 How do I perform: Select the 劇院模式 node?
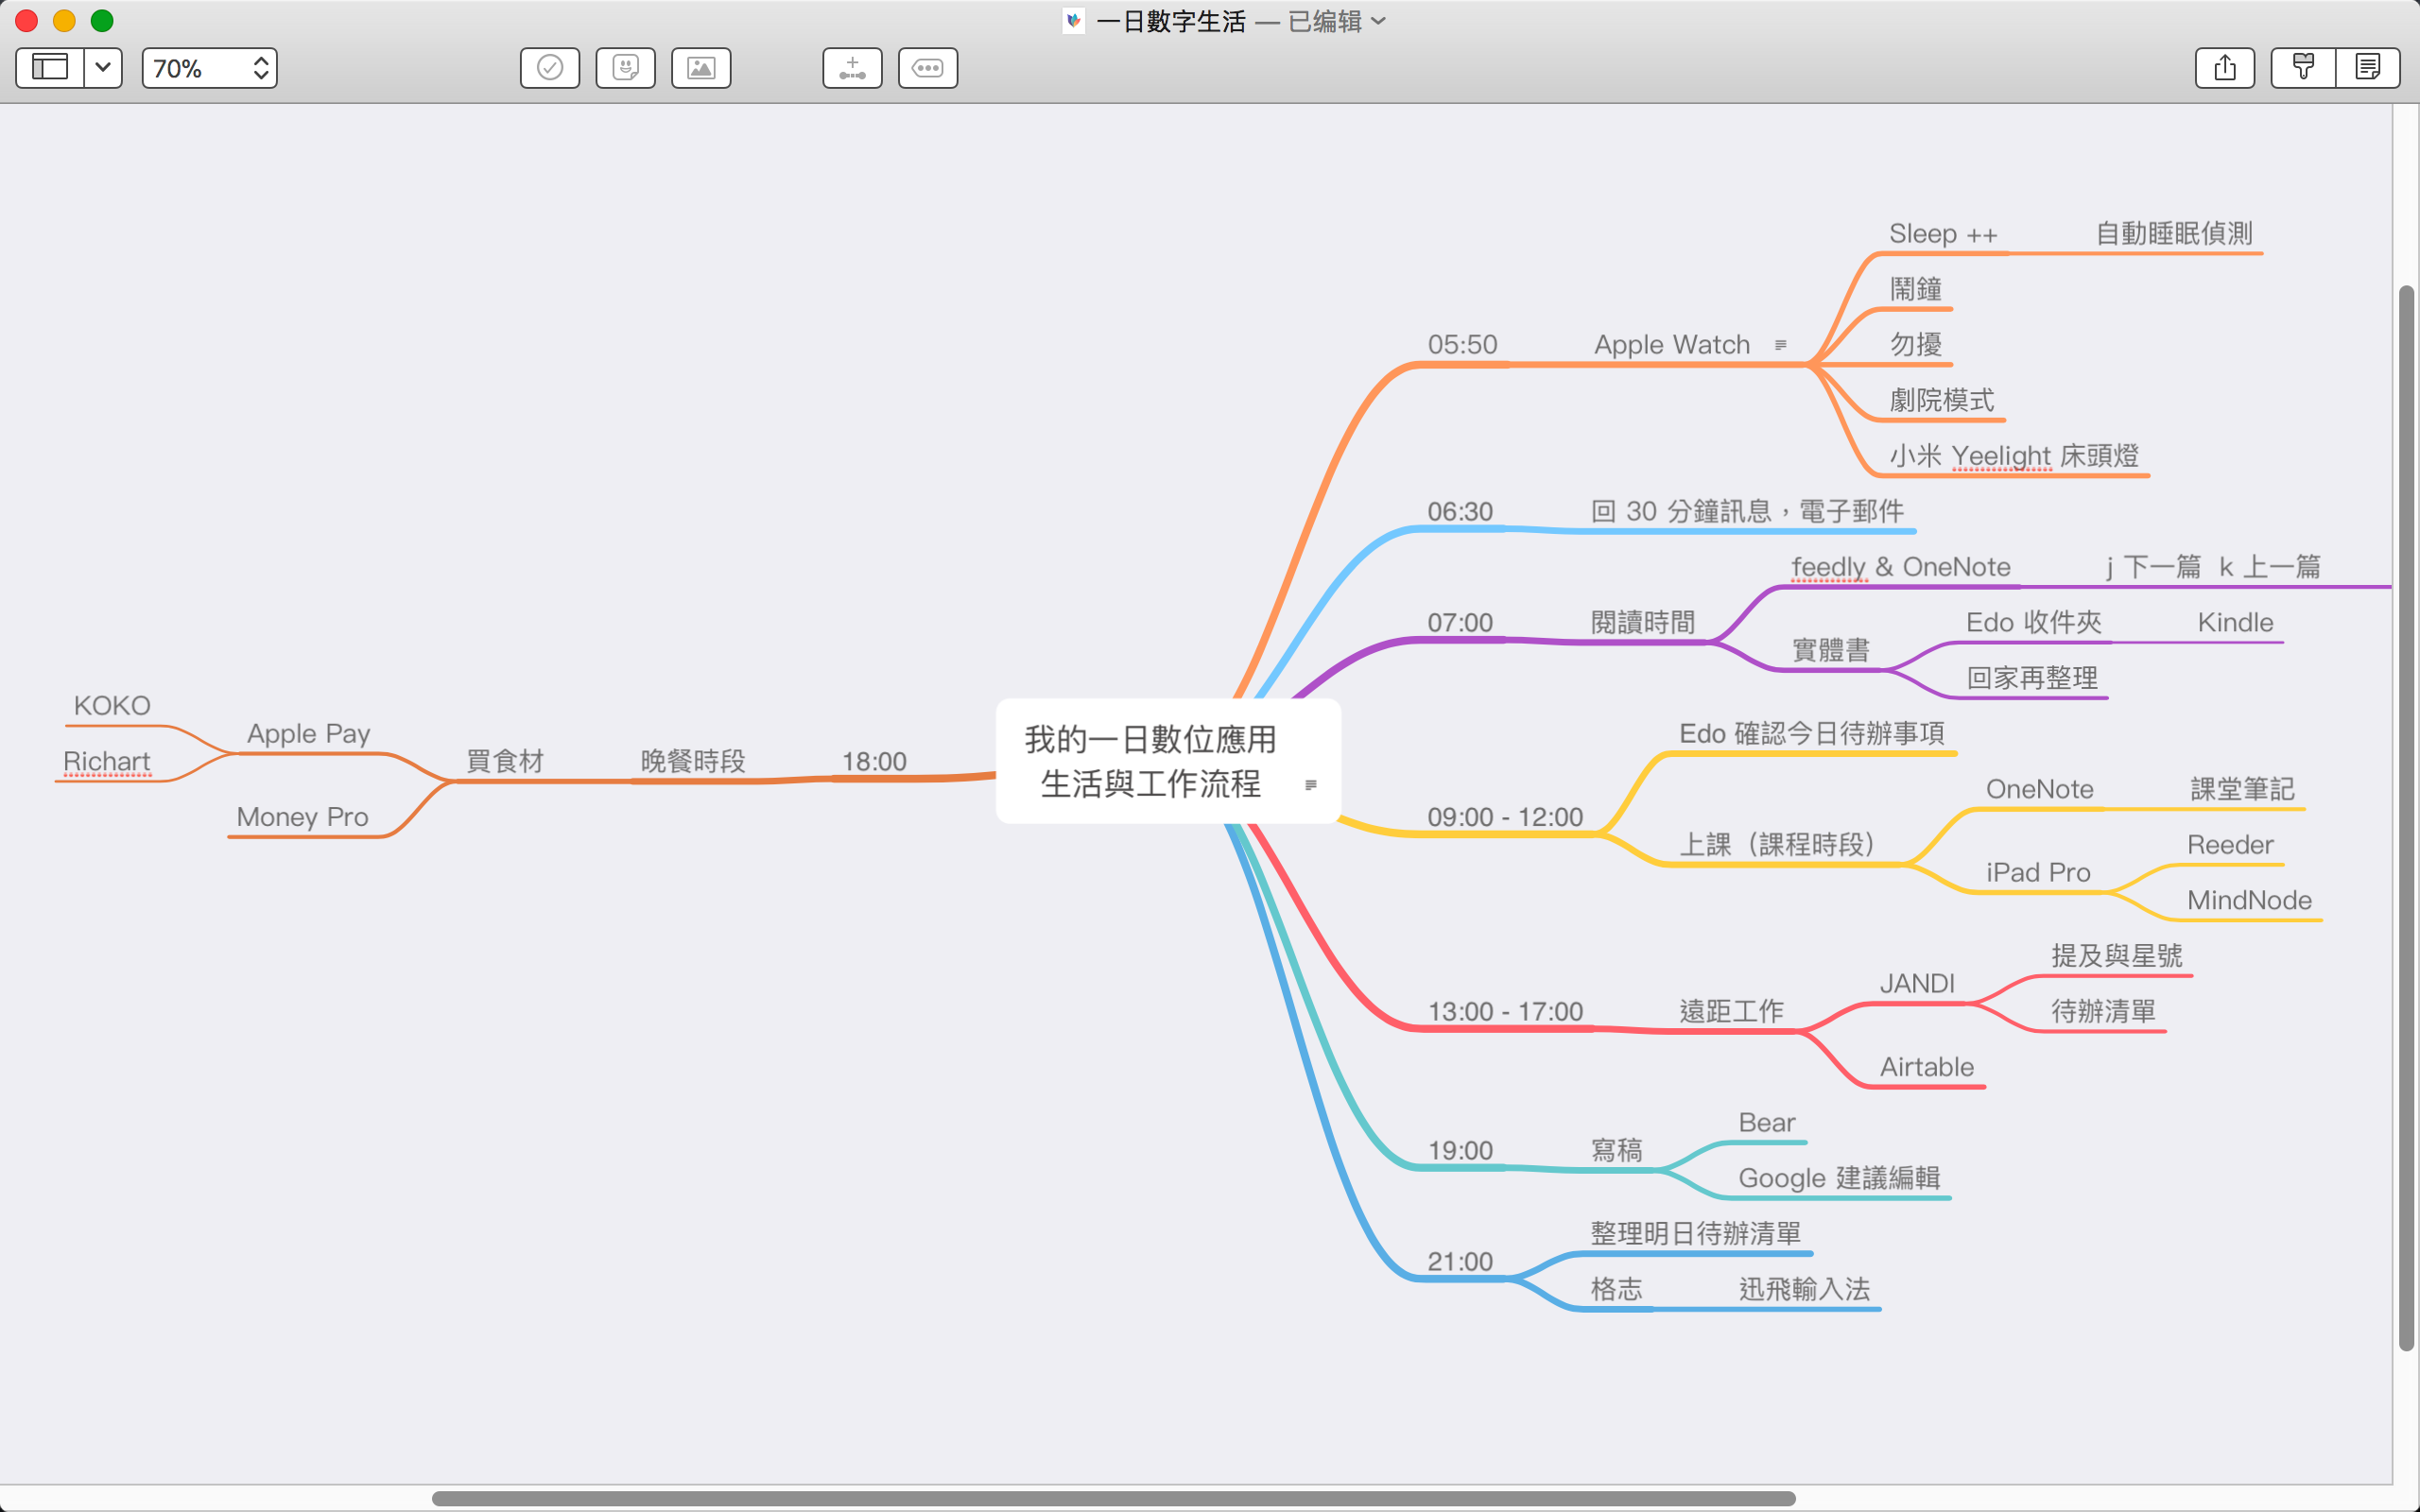coord(1942,401)
